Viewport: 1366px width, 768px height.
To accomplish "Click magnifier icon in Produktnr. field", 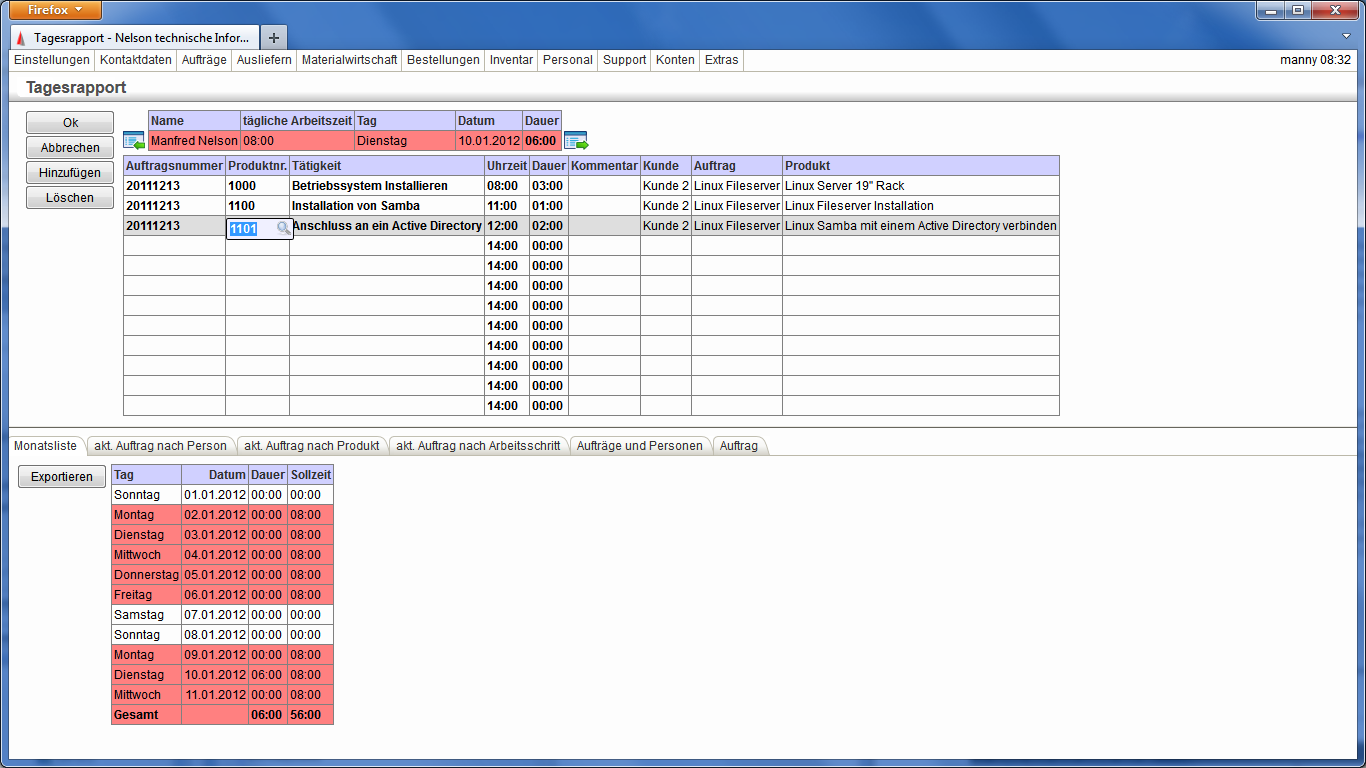I will [x=283, y=229].
